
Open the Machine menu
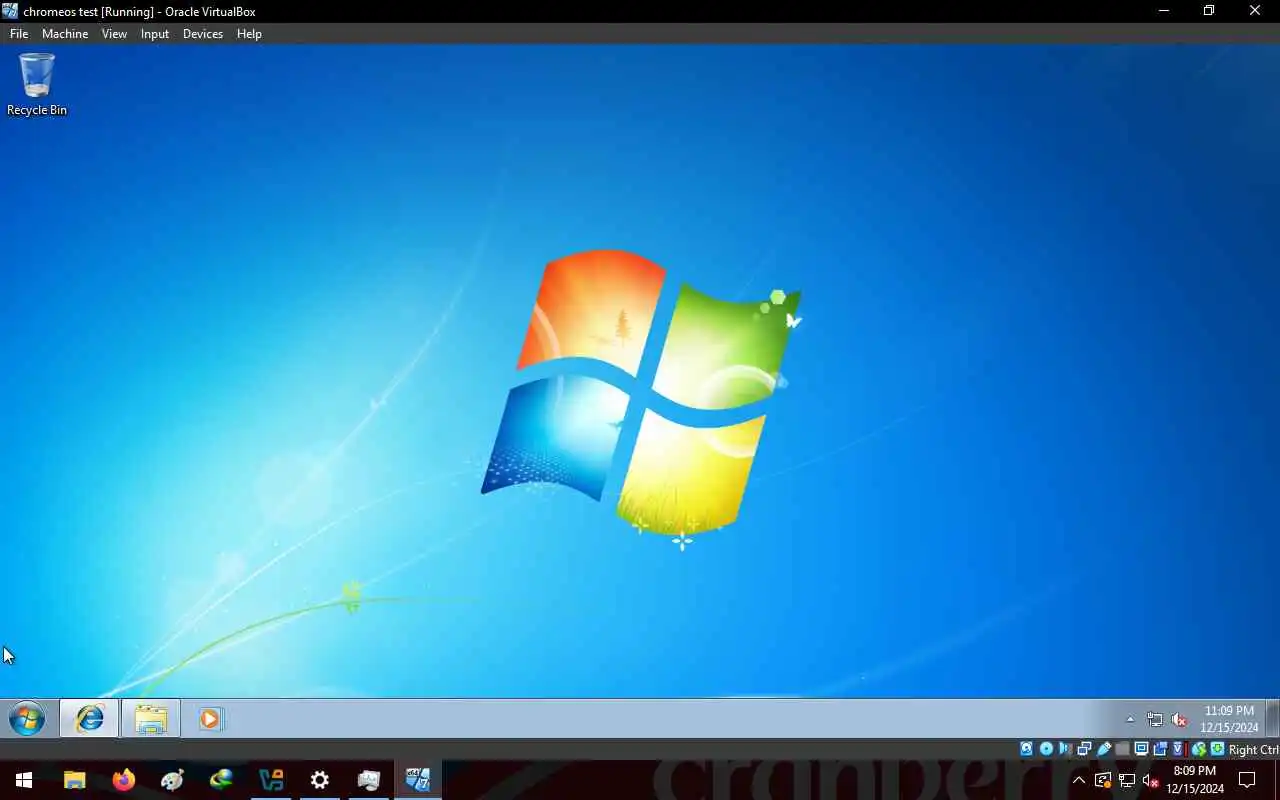pyautogui.click(x=65, y=33)
